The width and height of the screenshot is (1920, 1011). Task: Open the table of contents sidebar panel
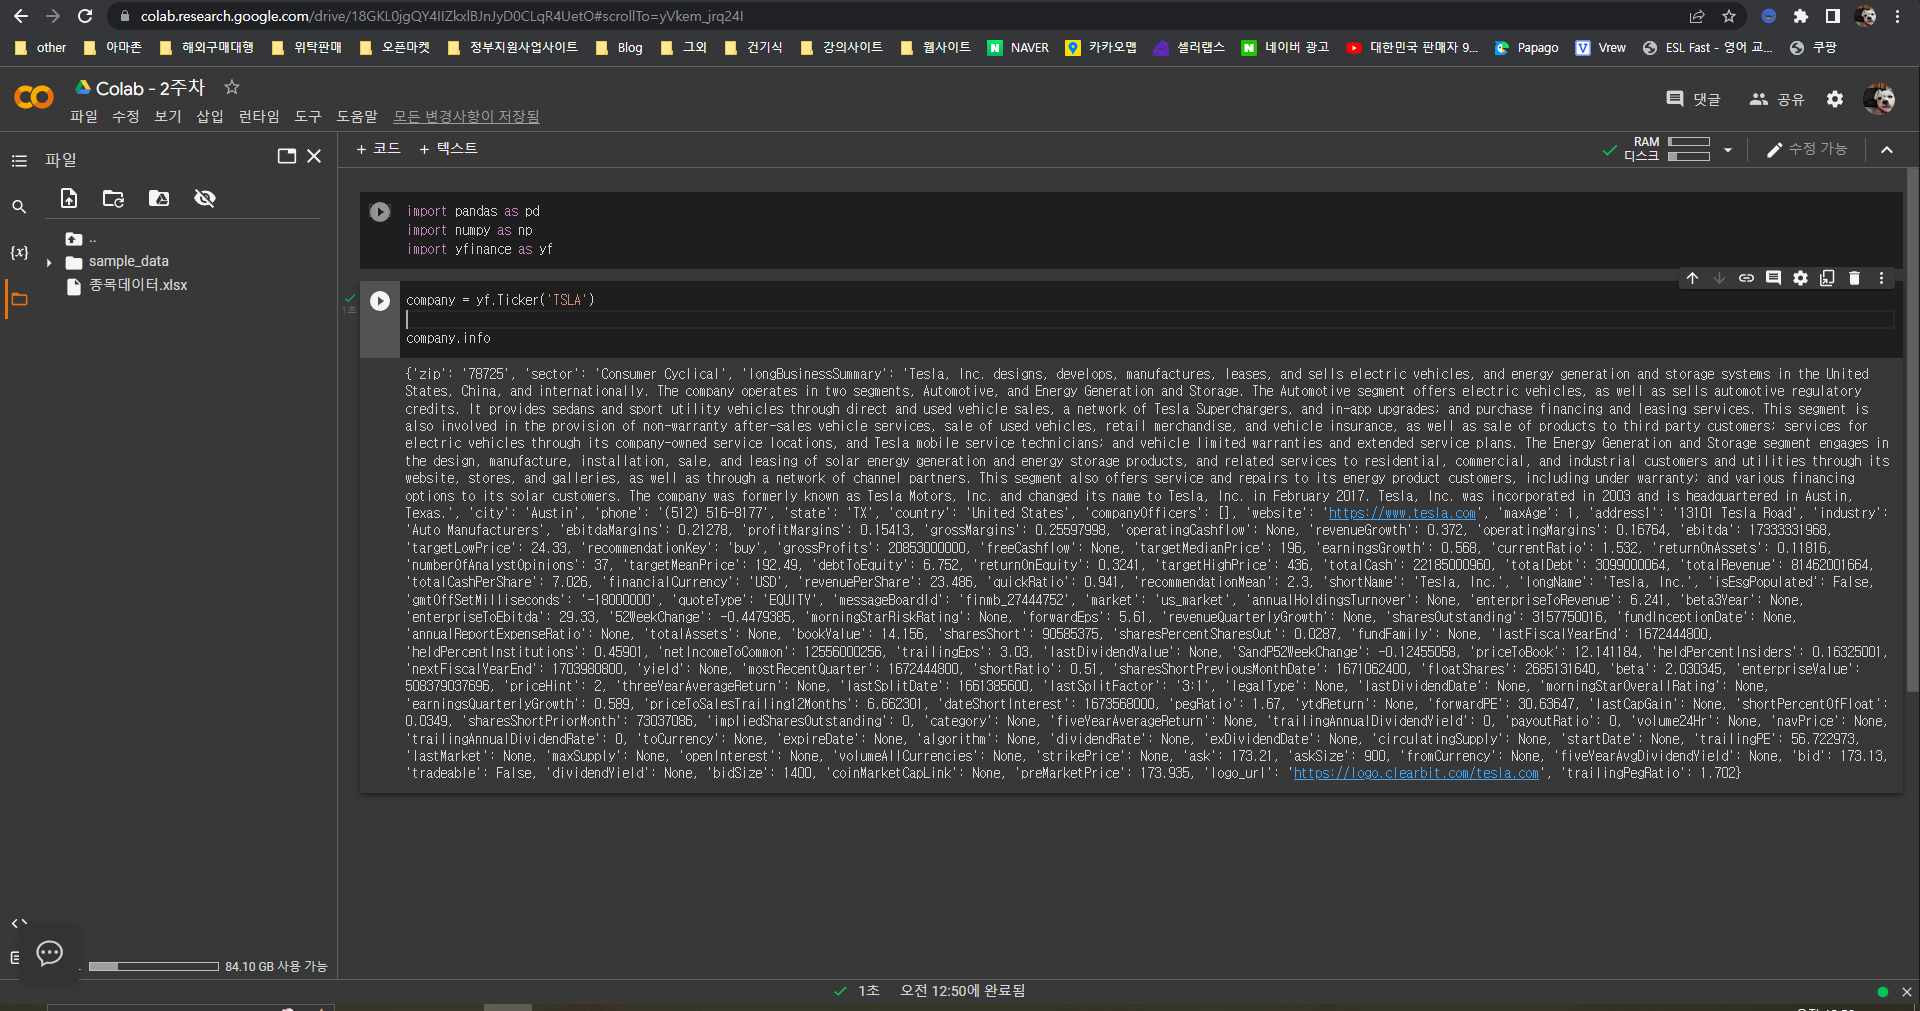(19, 160)
